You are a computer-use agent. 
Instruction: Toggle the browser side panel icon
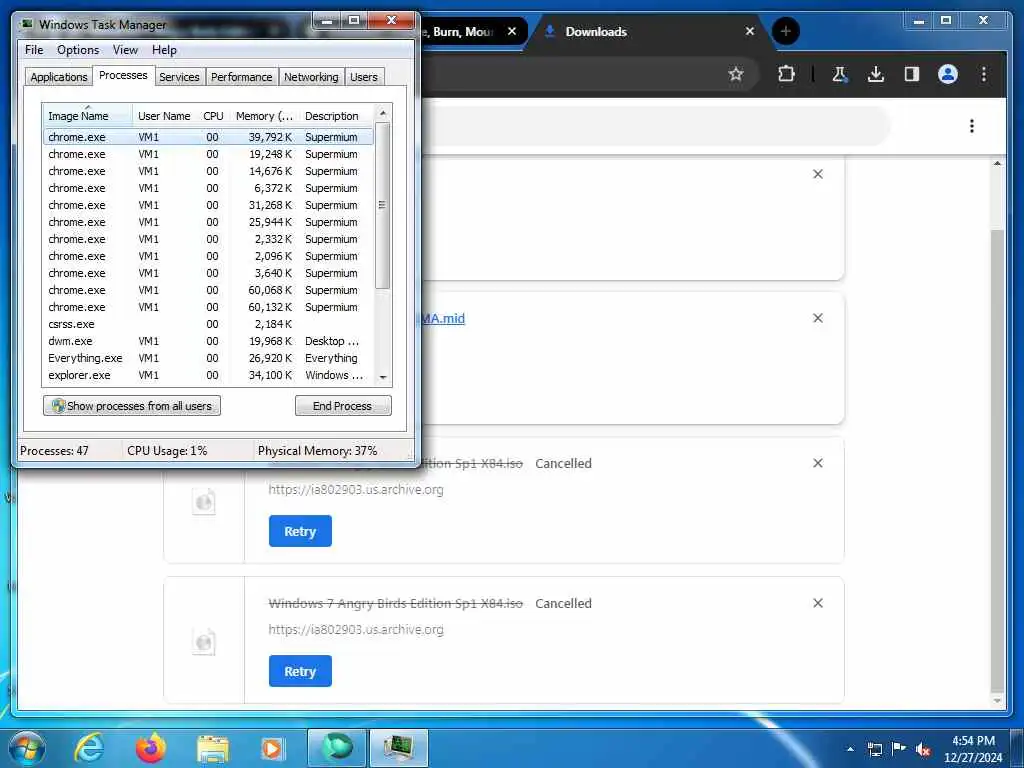click(912, 74)
